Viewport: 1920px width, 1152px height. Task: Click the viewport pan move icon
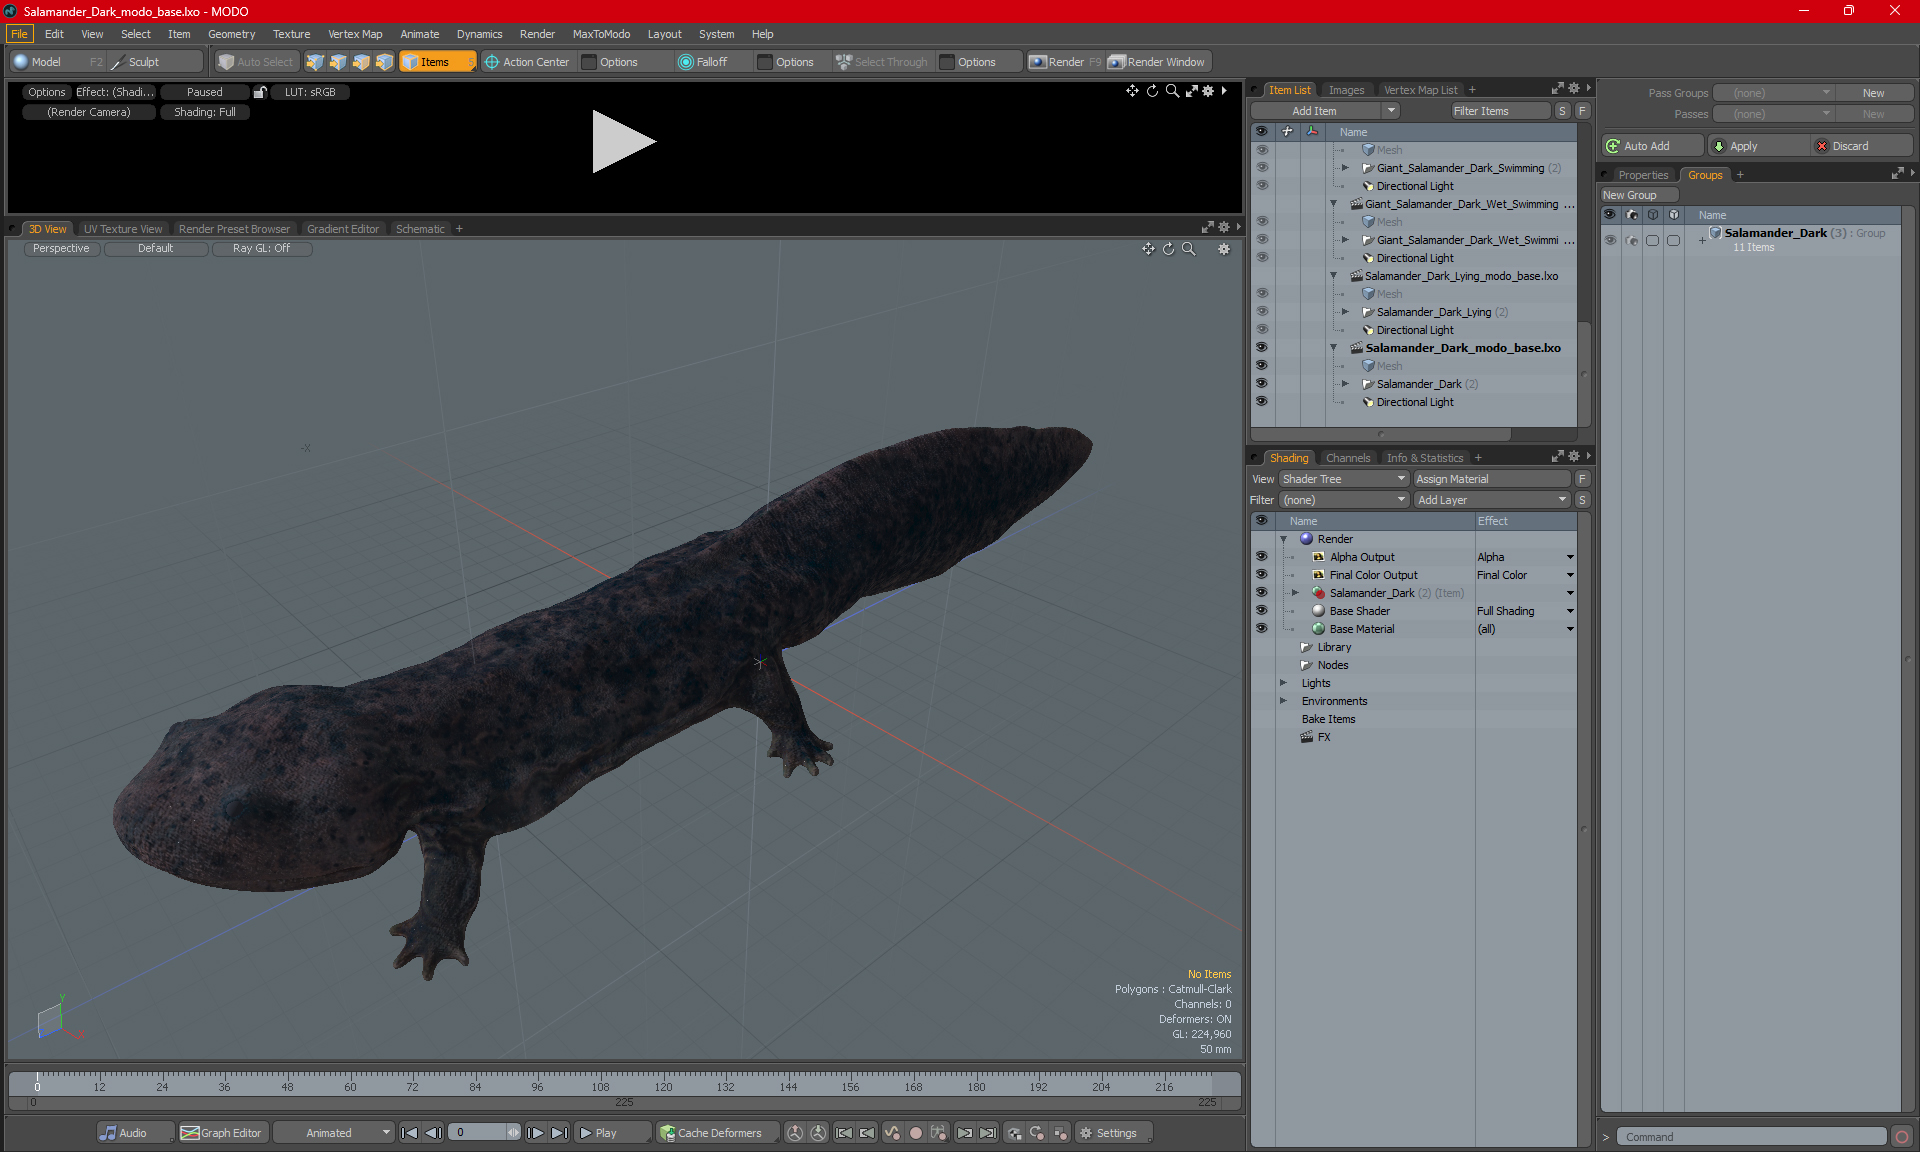tap(1148, 249)
